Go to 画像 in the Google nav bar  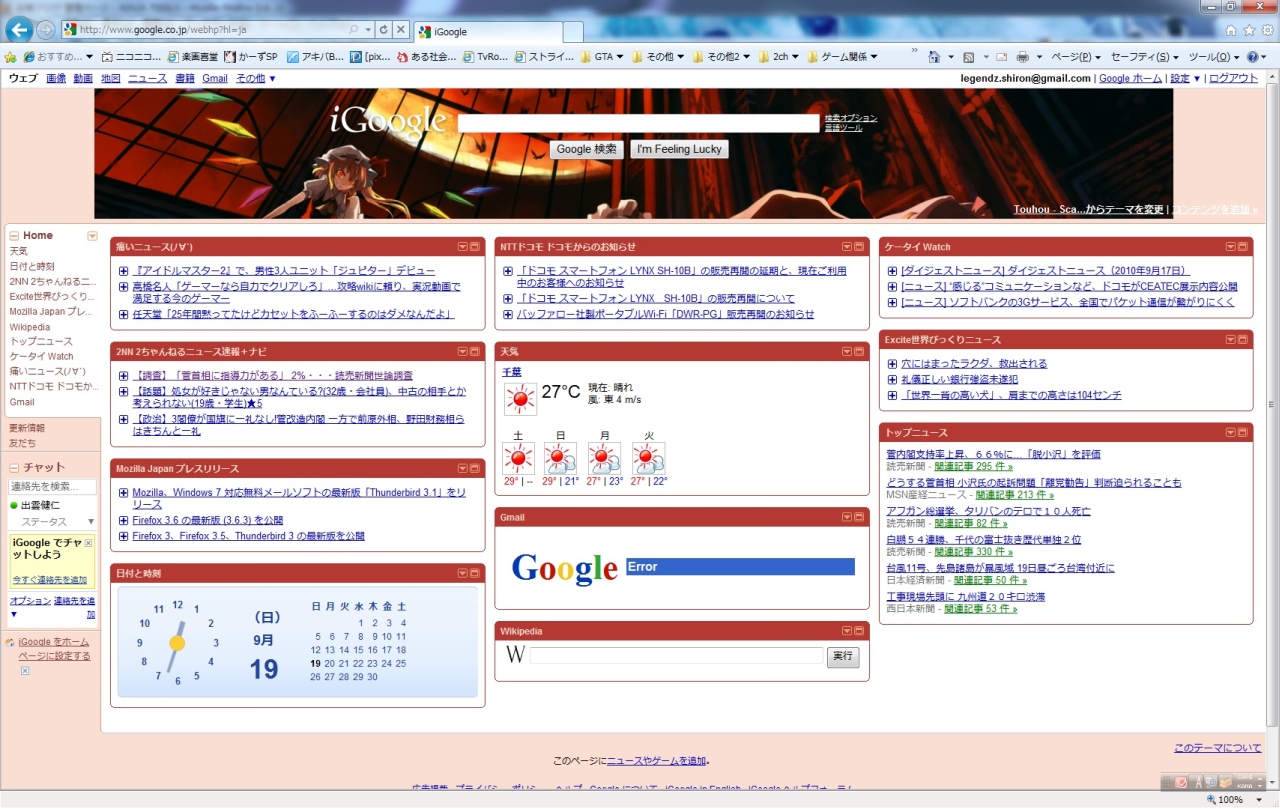click(x=56, y=78)
